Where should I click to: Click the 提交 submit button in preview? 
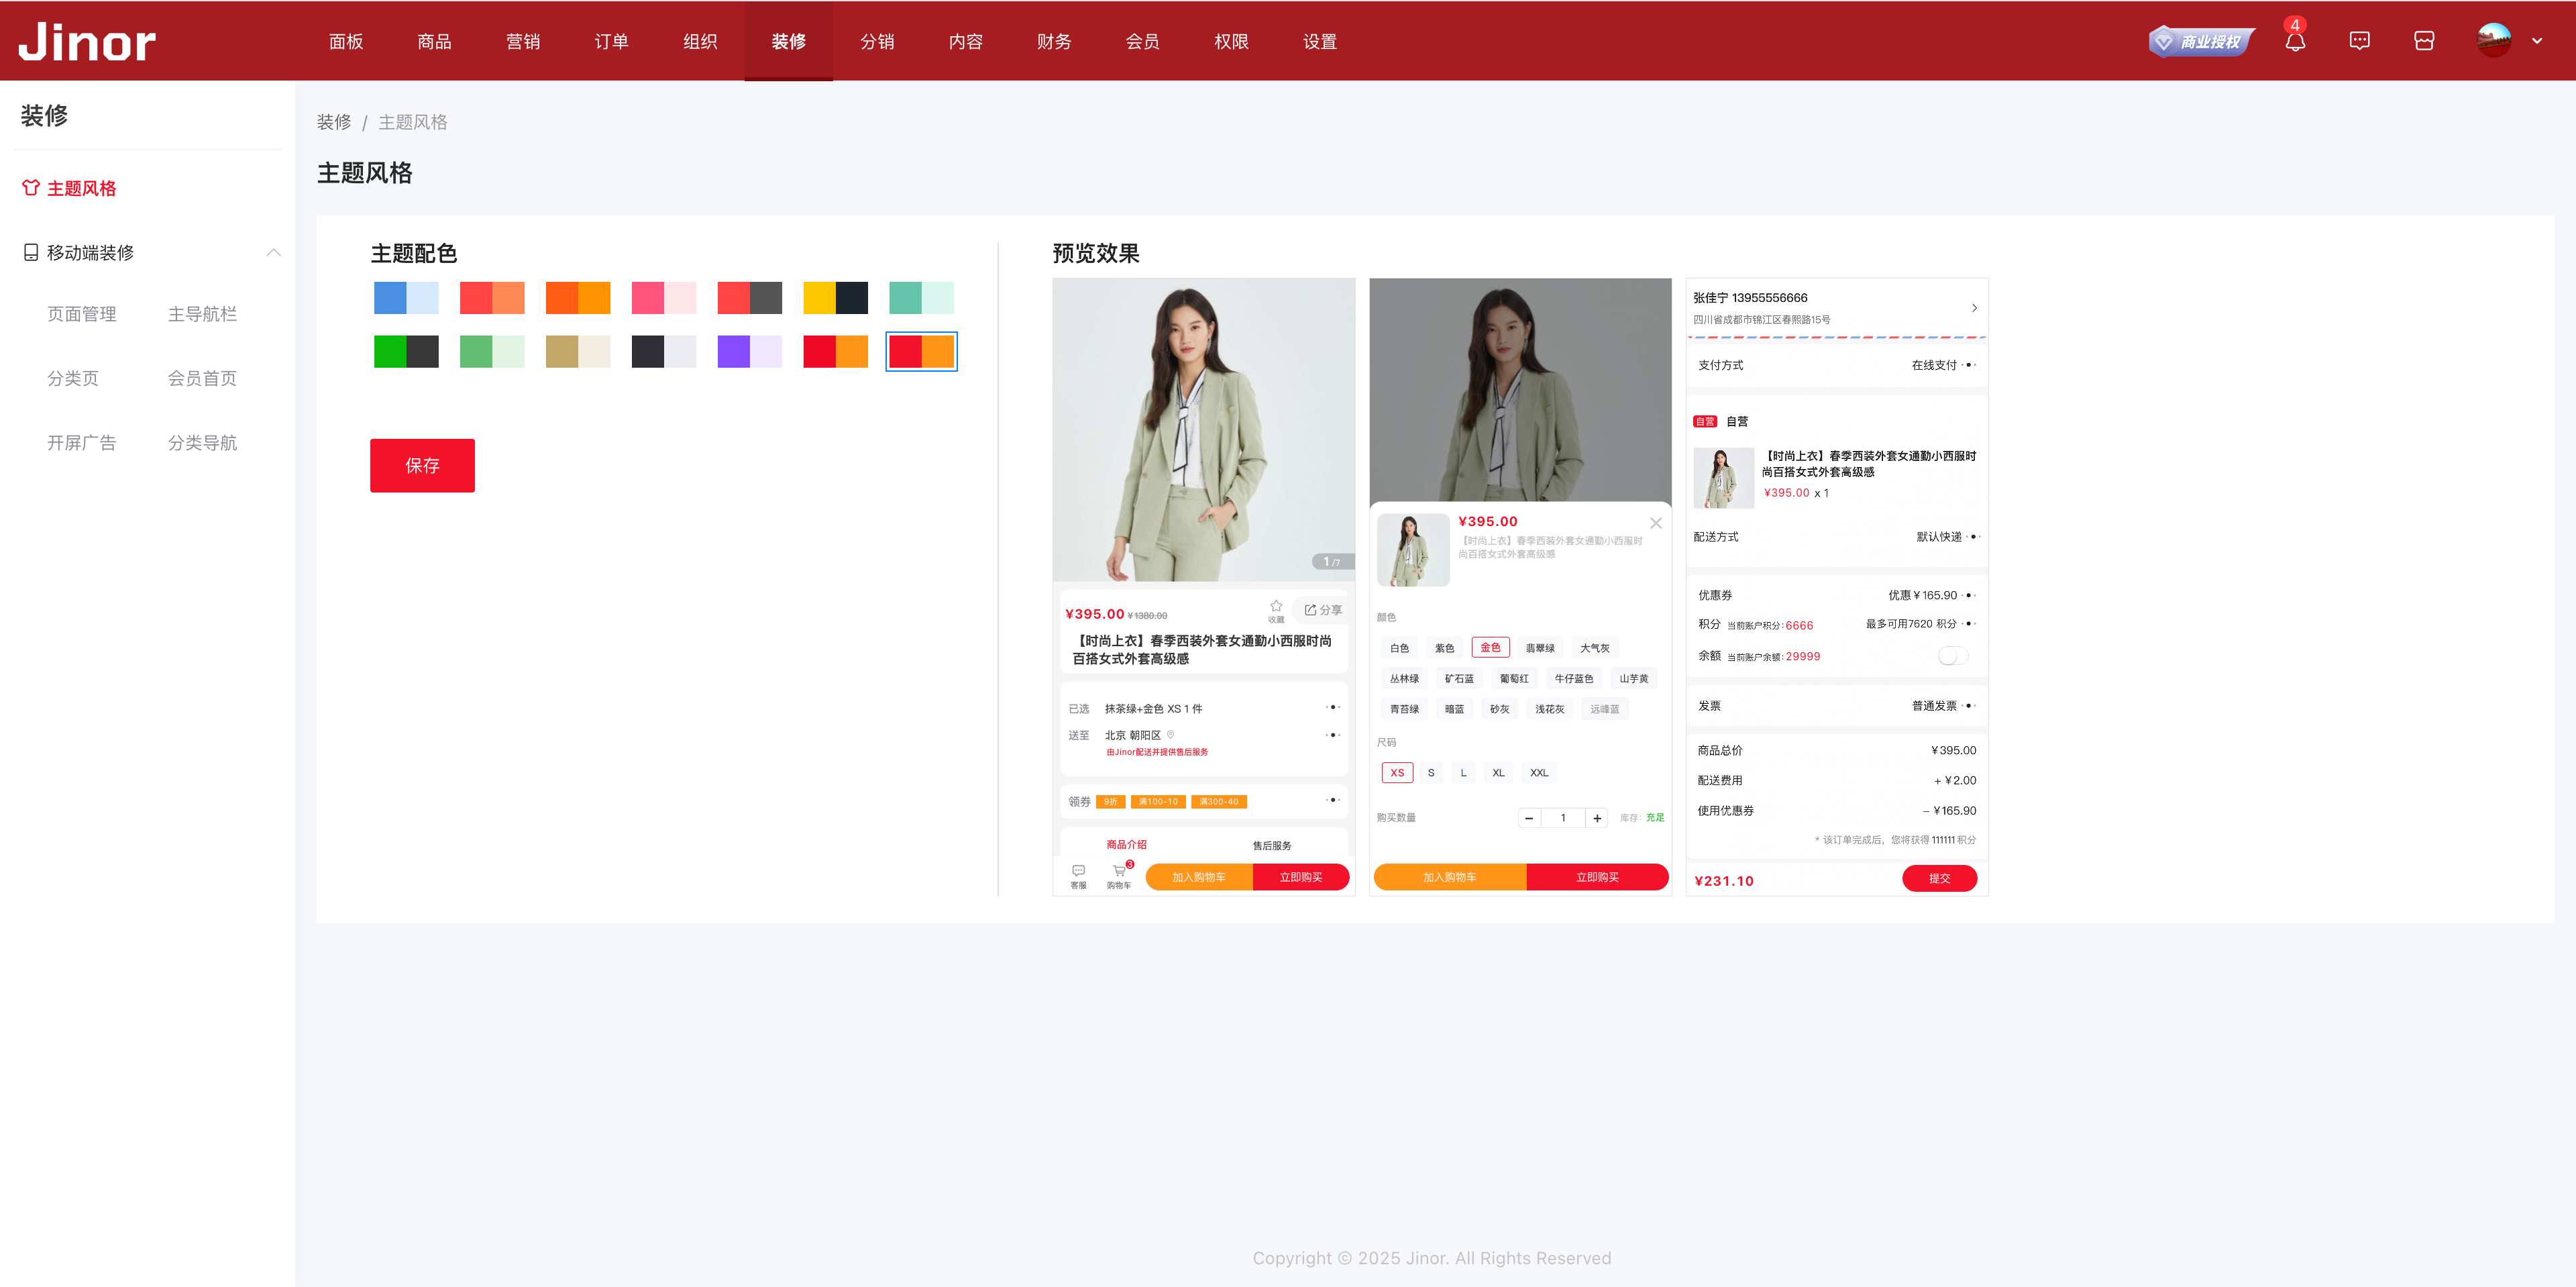[x=1939, y=878]
